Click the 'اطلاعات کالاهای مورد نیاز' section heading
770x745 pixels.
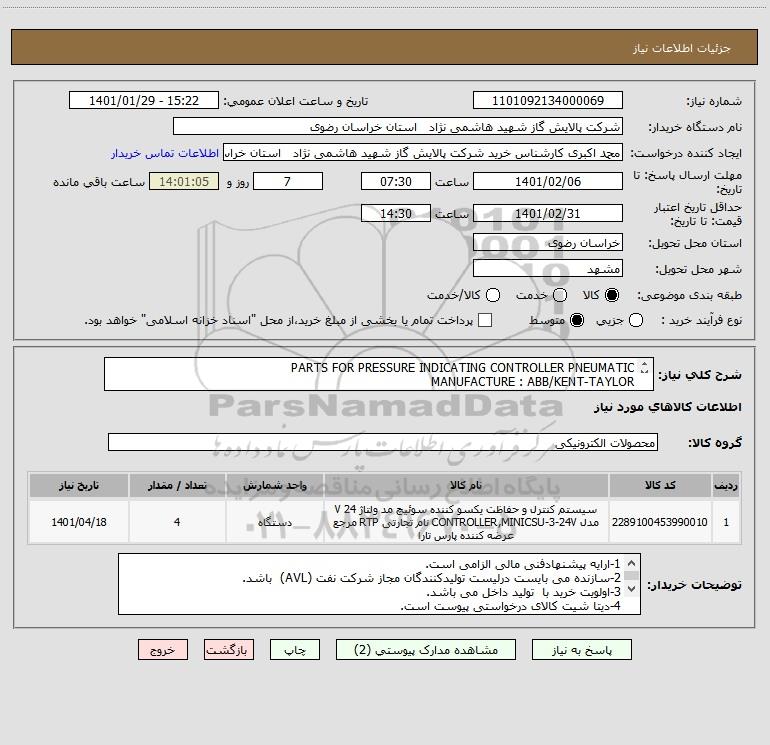(x=667, y=407)
